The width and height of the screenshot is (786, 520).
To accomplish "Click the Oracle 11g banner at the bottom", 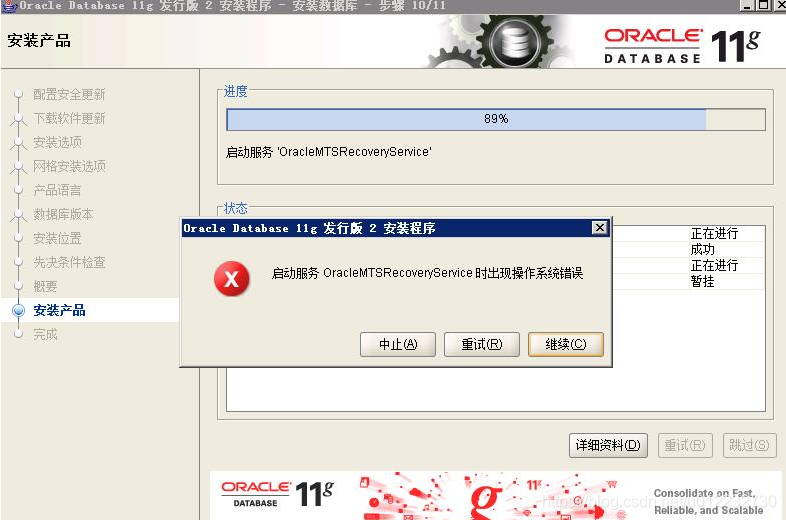I will 495,495.
